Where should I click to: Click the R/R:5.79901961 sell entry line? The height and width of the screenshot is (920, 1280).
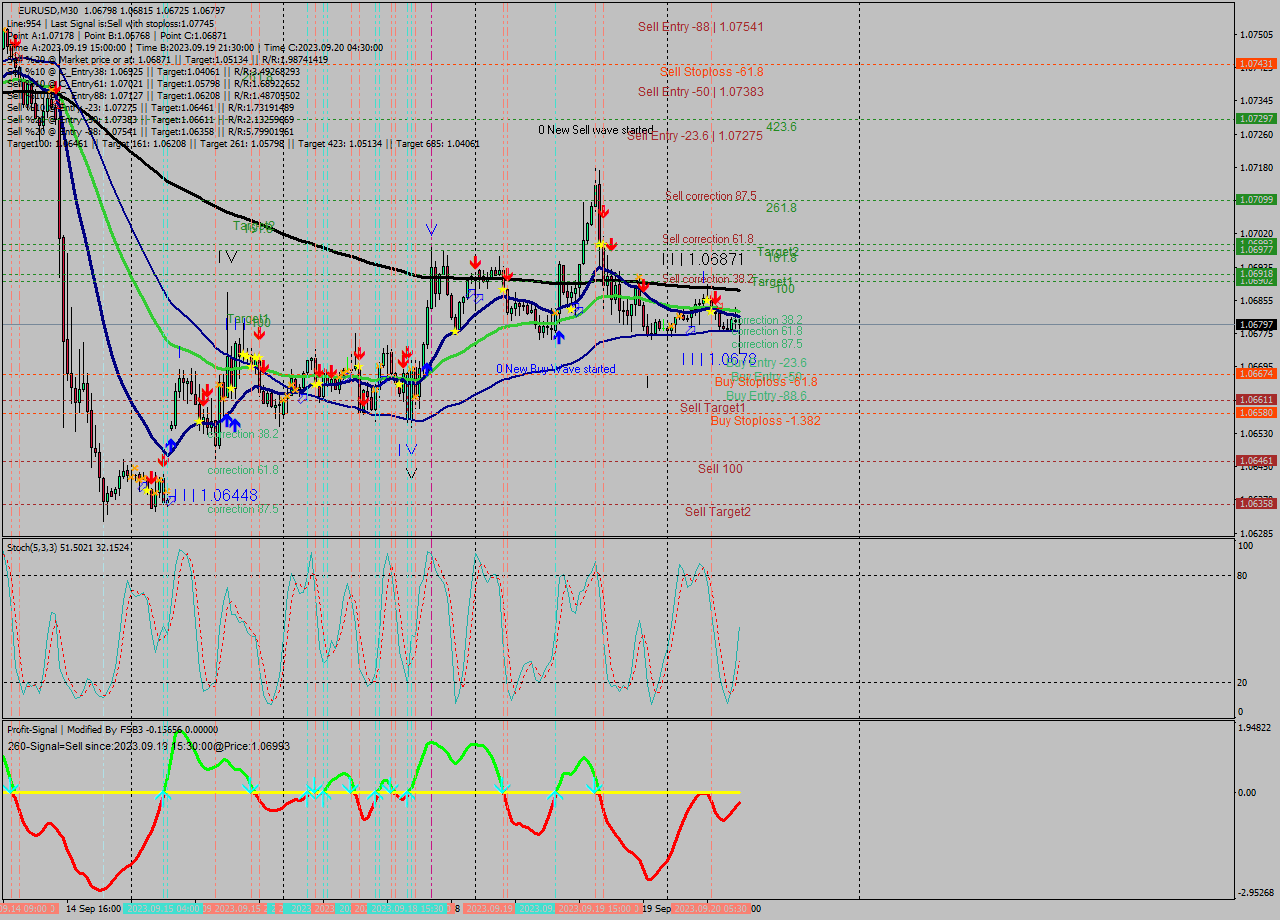150,131
